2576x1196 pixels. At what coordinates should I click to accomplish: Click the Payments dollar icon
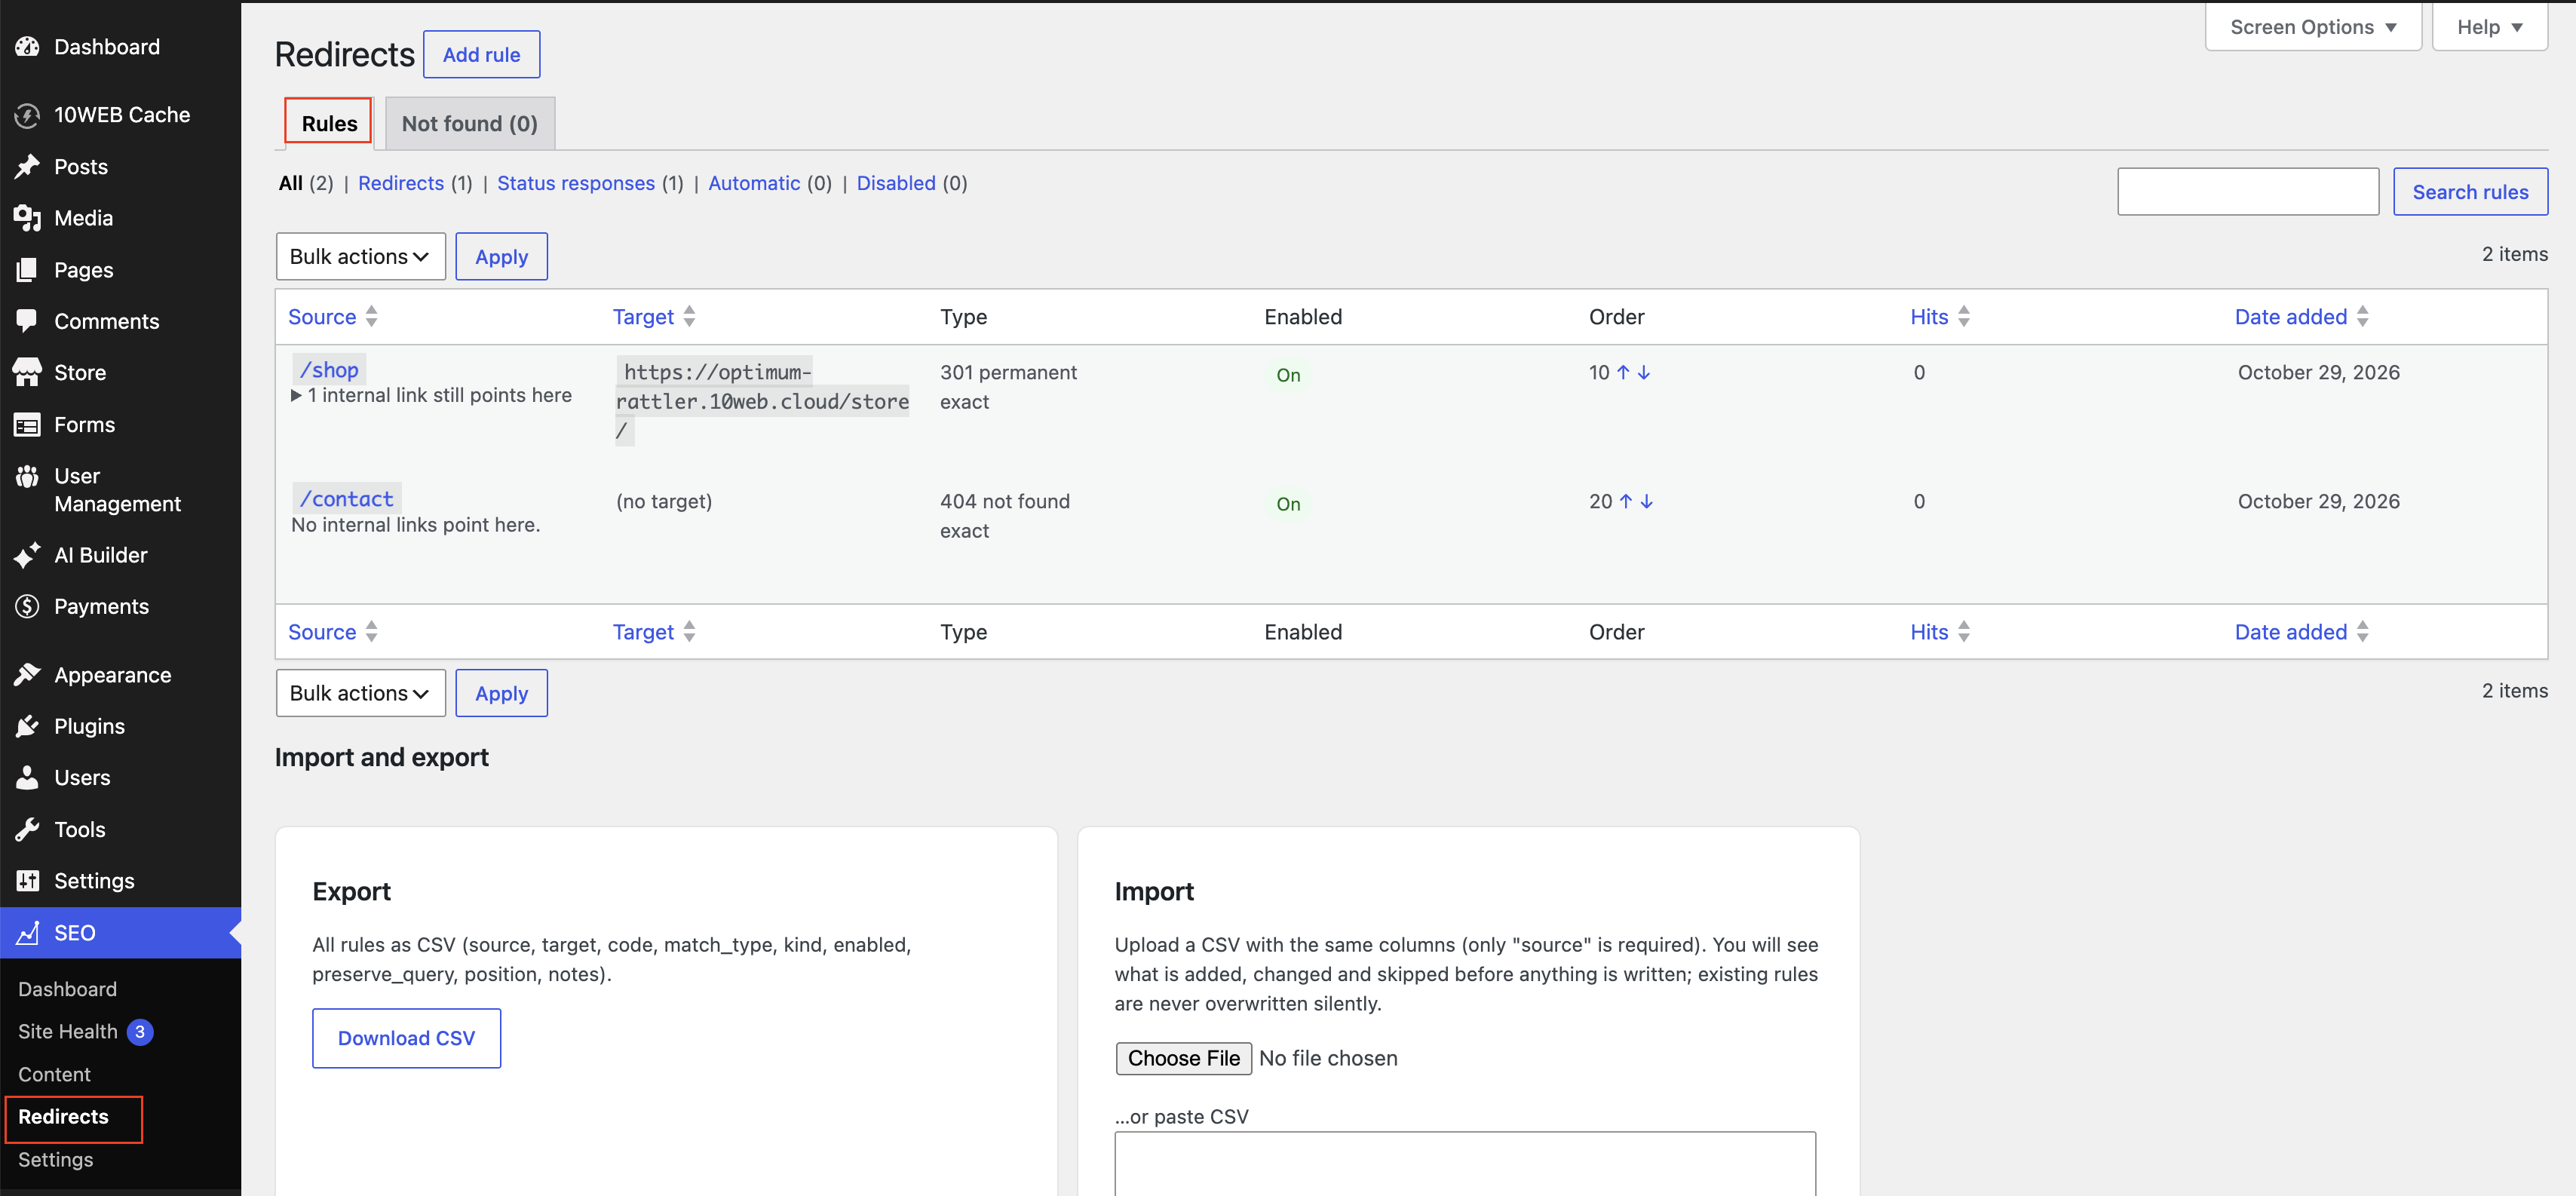pos(27,607)
